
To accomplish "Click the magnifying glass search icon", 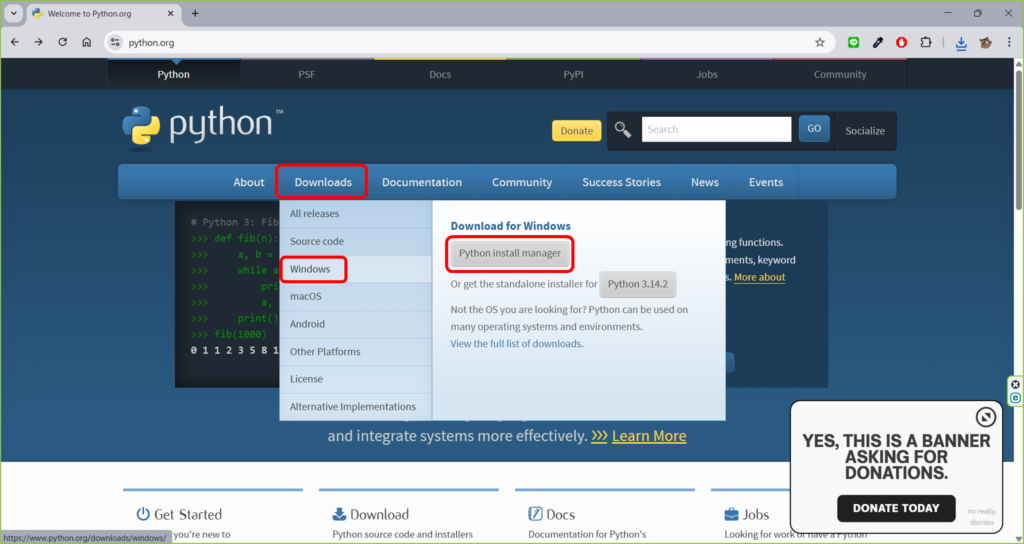I will point(623,129).
